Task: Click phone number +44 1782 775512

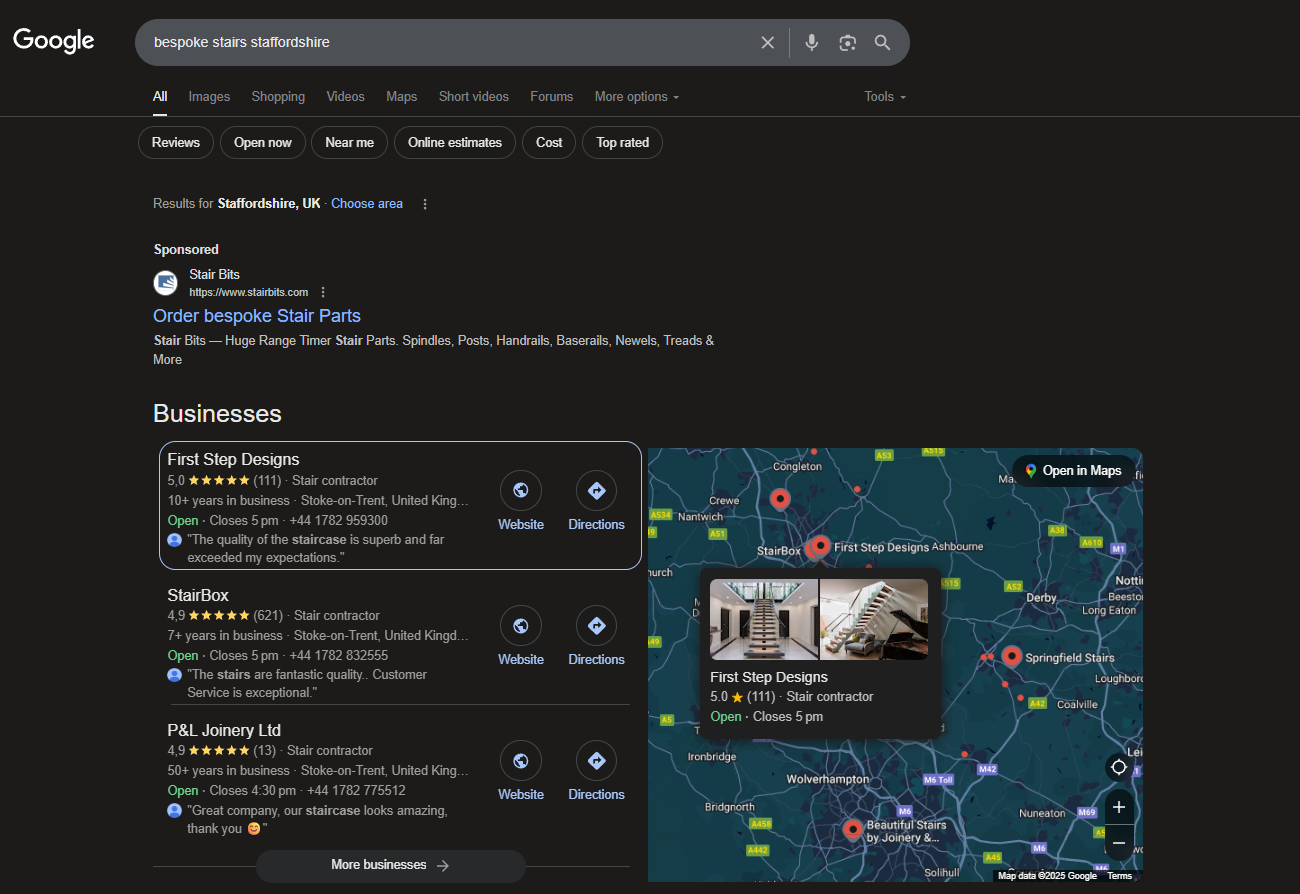Action: 357,791
